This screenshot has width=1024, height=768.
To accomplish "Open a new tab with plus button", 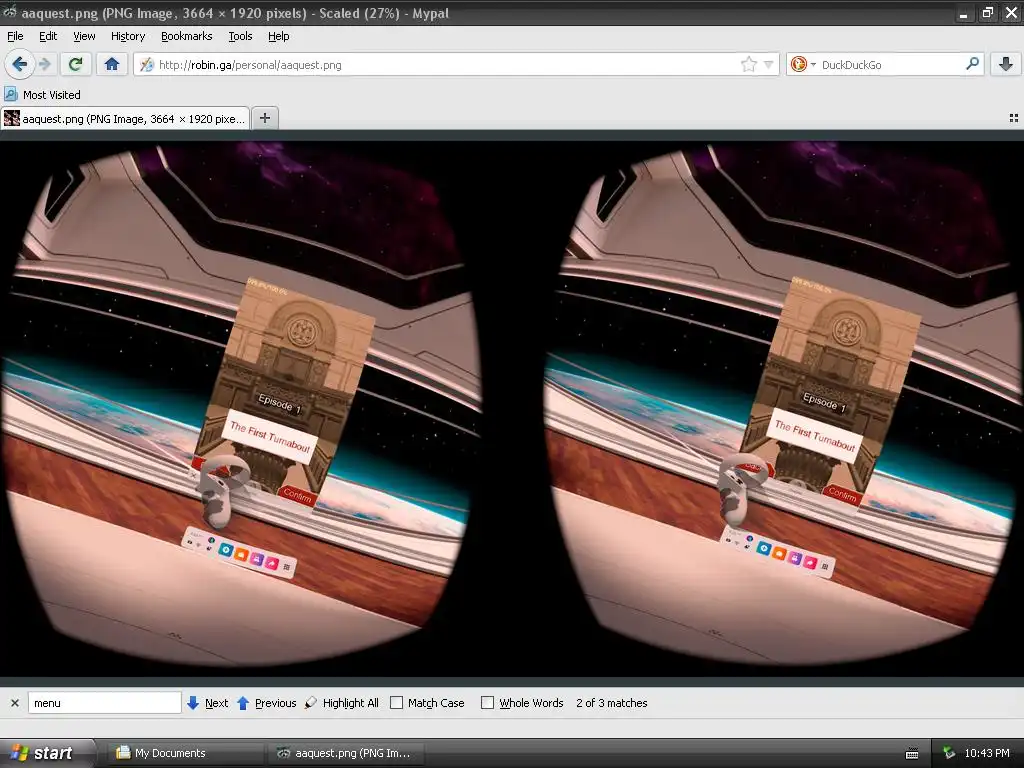I will 264,118.
